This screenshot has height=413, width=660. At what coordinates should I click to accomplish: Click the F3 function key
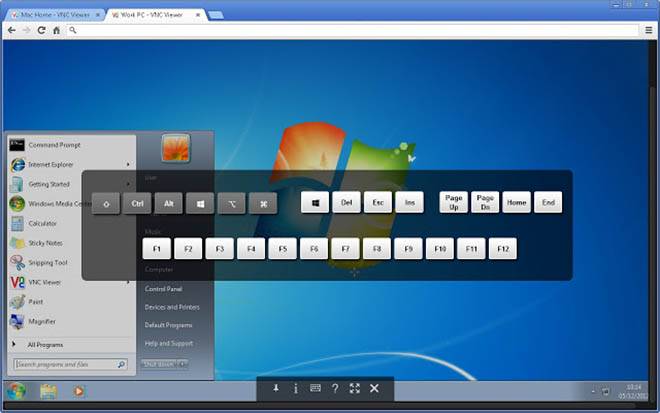[220, 249]
